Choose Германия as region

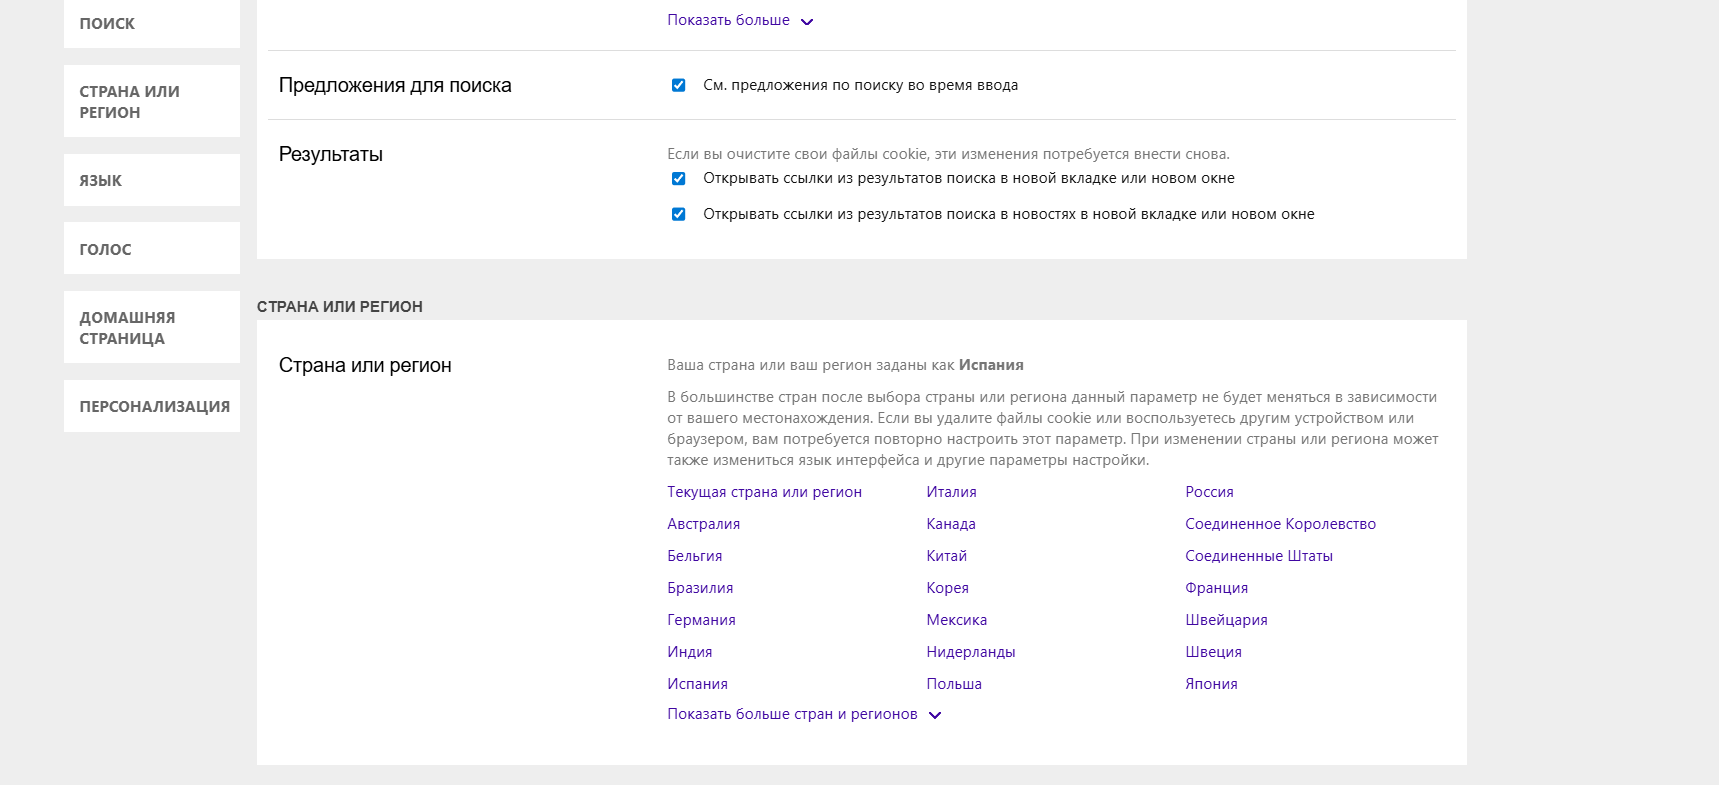coord(701,620)
